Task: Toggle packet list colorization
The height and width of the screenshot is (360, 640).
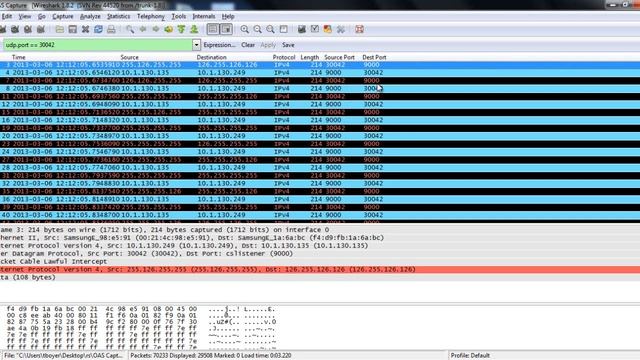Action: [x=213, y=29]
